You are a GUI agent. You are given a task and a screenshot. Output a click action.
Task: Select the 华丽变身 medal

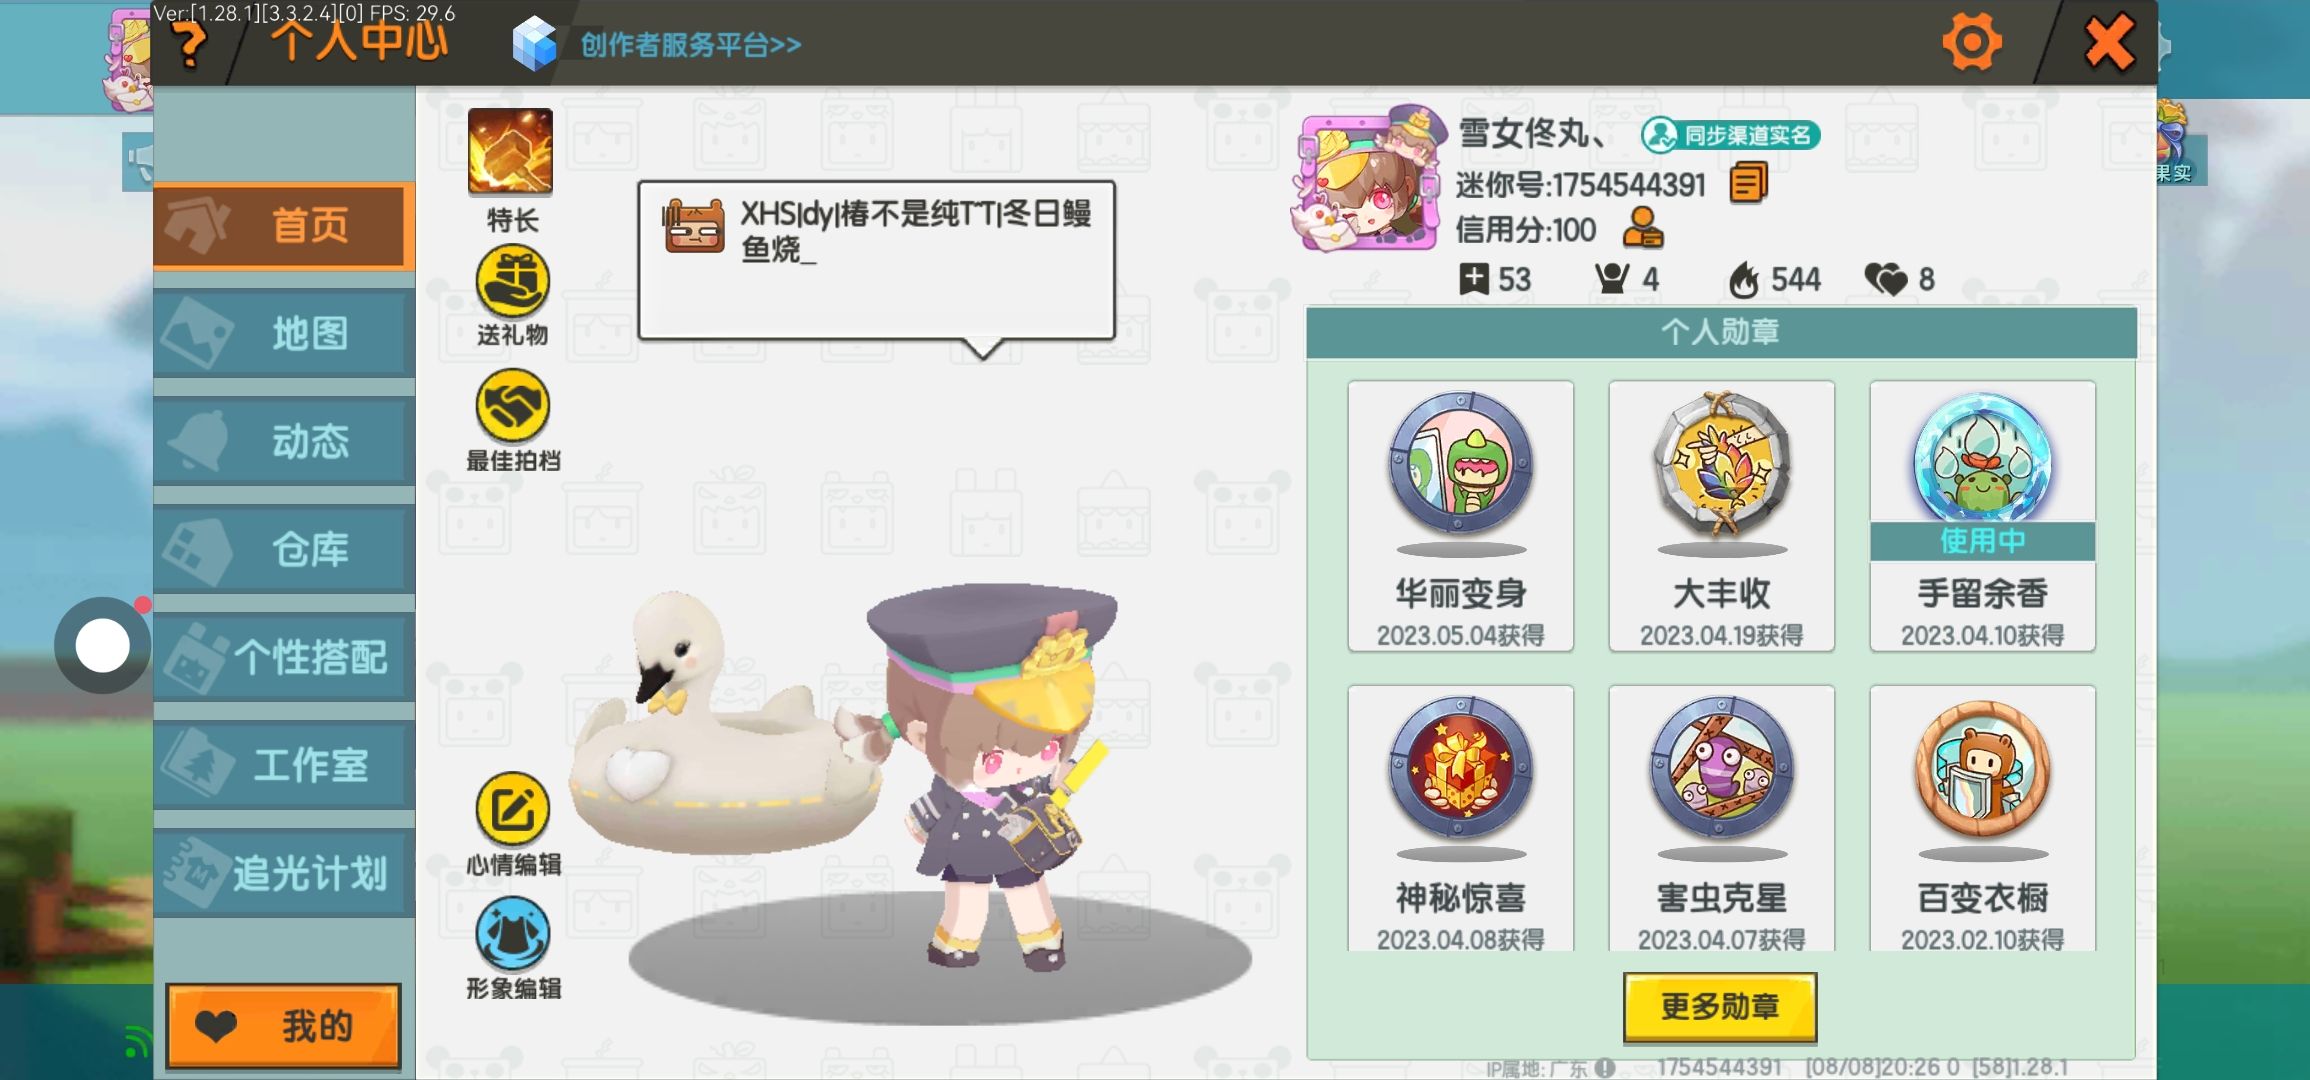(1461, 516)
